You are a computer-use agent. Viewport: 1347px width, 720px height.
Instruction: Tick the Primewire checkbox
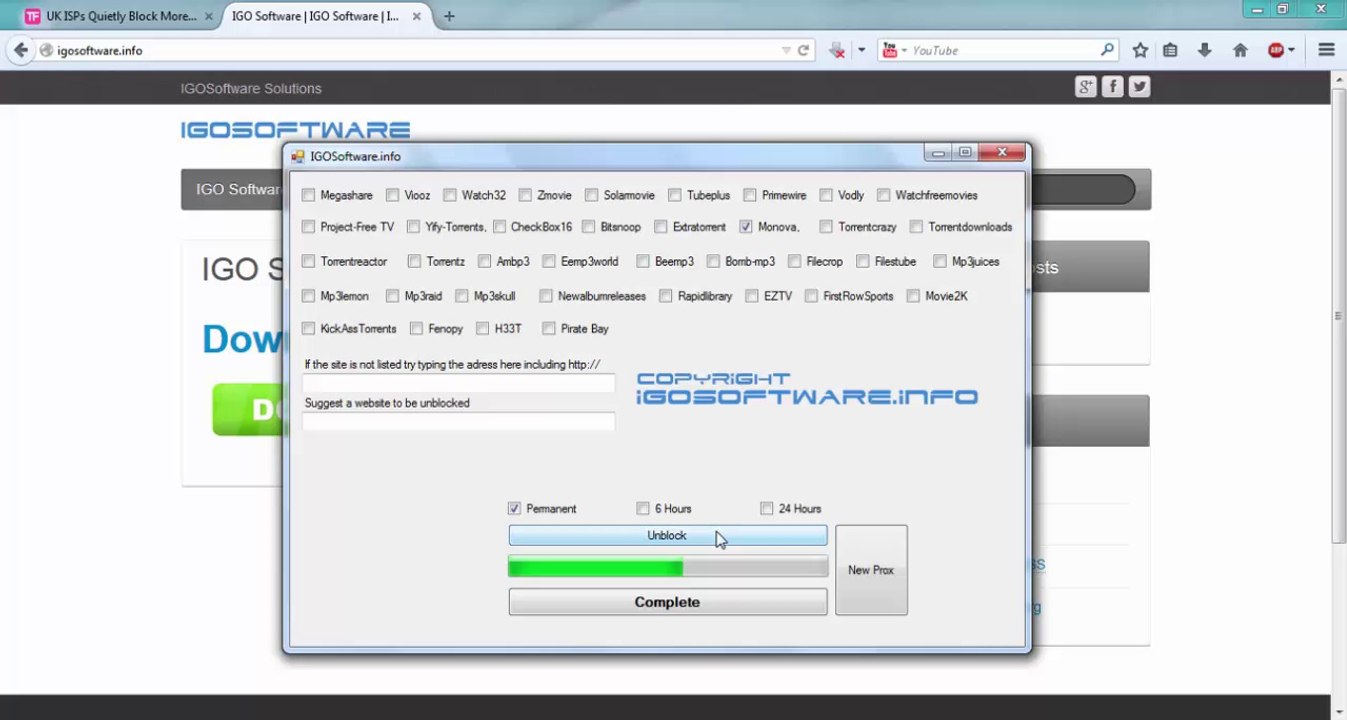(750, 195)
